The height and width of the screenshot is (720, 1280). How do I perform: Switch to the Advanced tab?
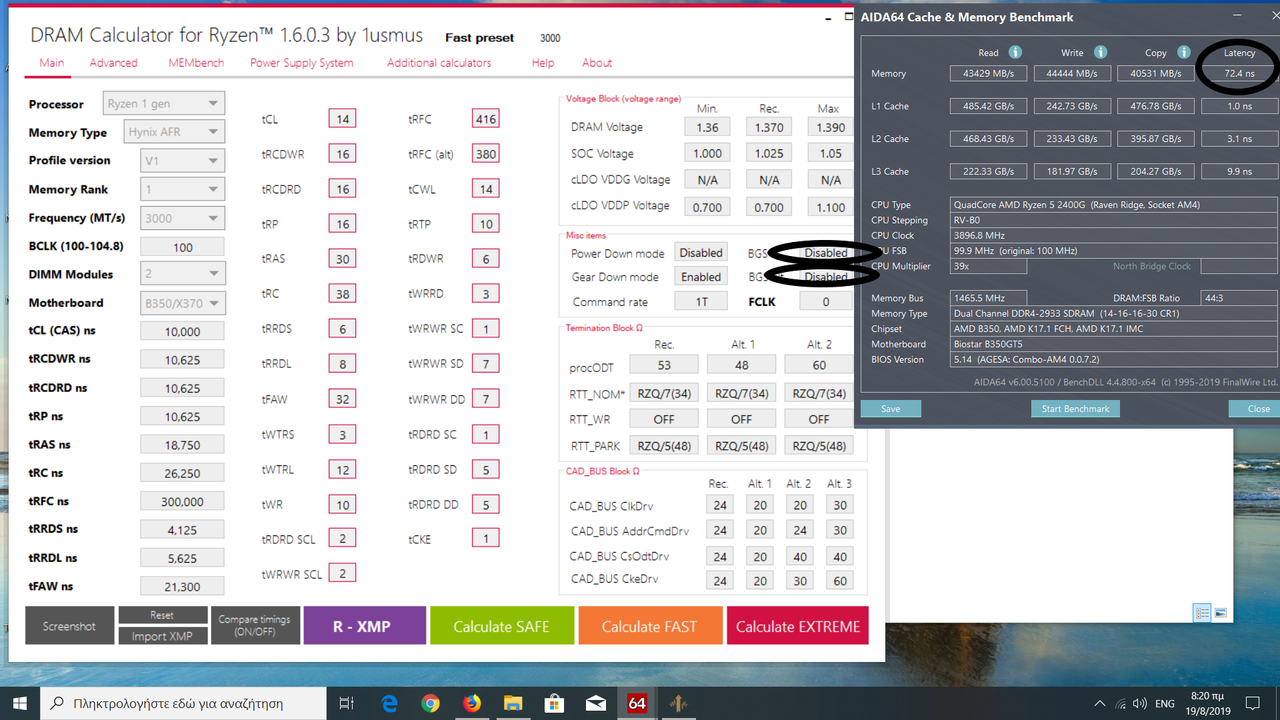click(114, 63)
